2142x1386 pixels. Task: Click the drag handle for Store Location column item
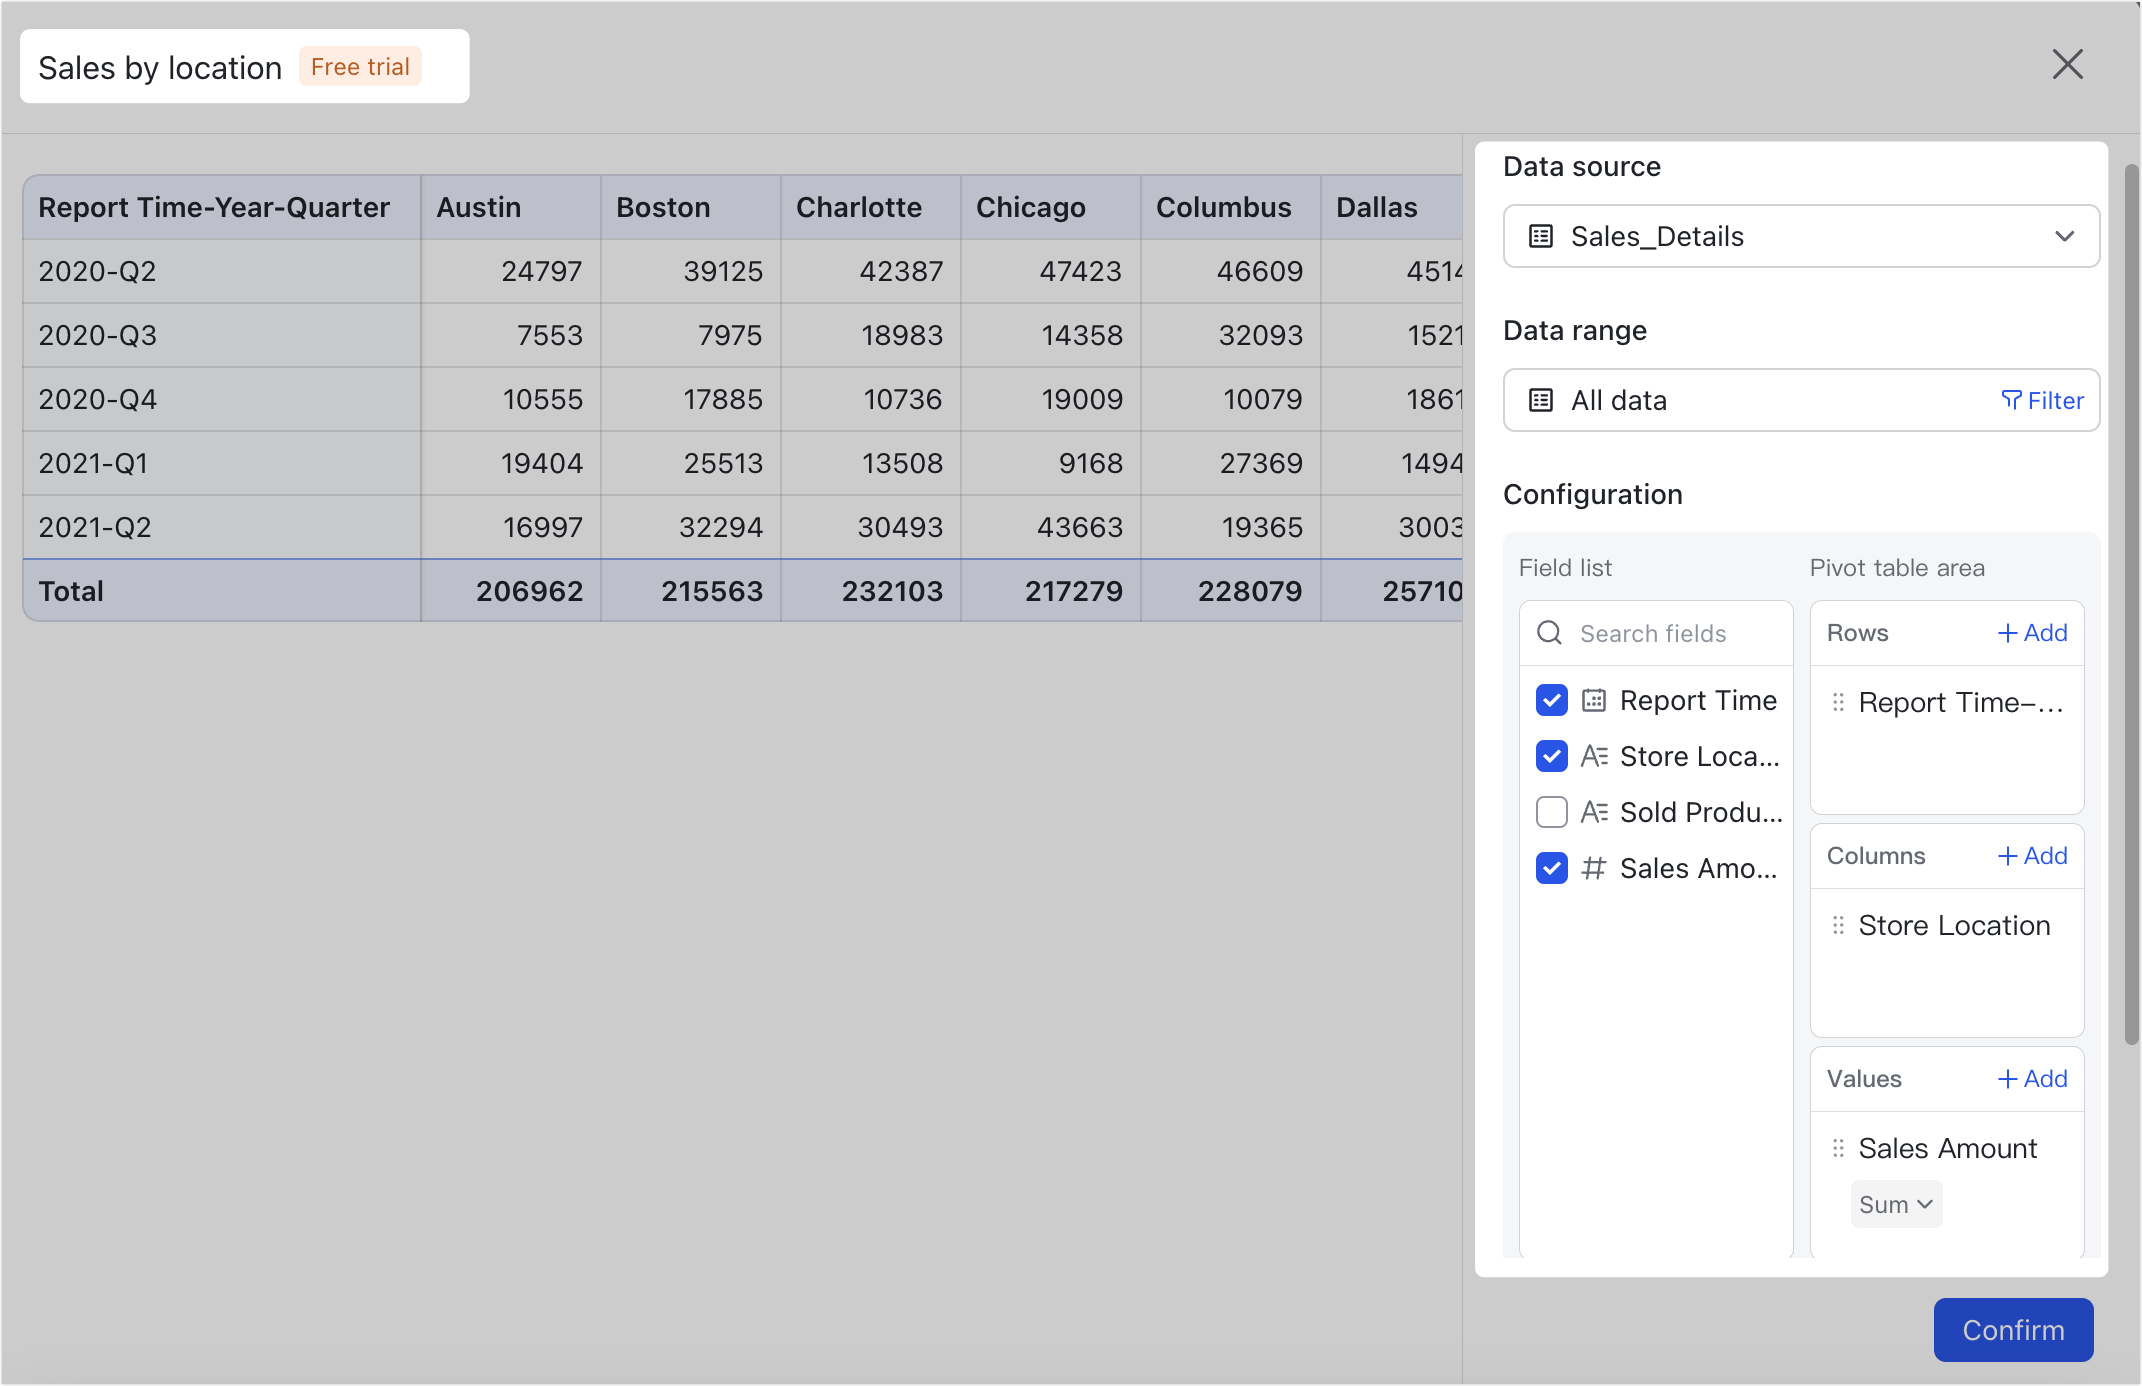point(1838,925)
